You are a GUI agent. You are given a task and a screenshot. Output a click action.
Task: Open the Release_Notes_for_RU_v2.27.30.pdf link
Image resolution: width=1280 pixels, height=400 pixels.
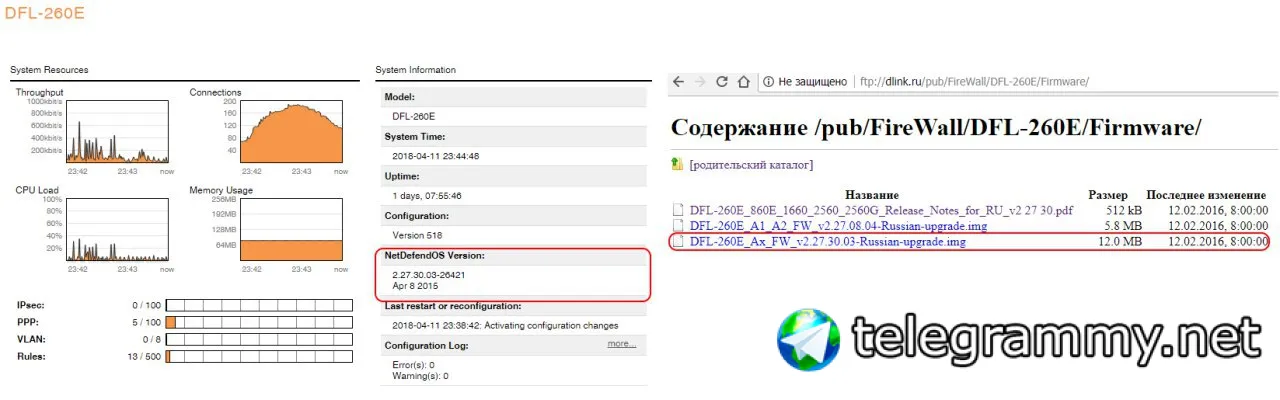click(881, 211)
